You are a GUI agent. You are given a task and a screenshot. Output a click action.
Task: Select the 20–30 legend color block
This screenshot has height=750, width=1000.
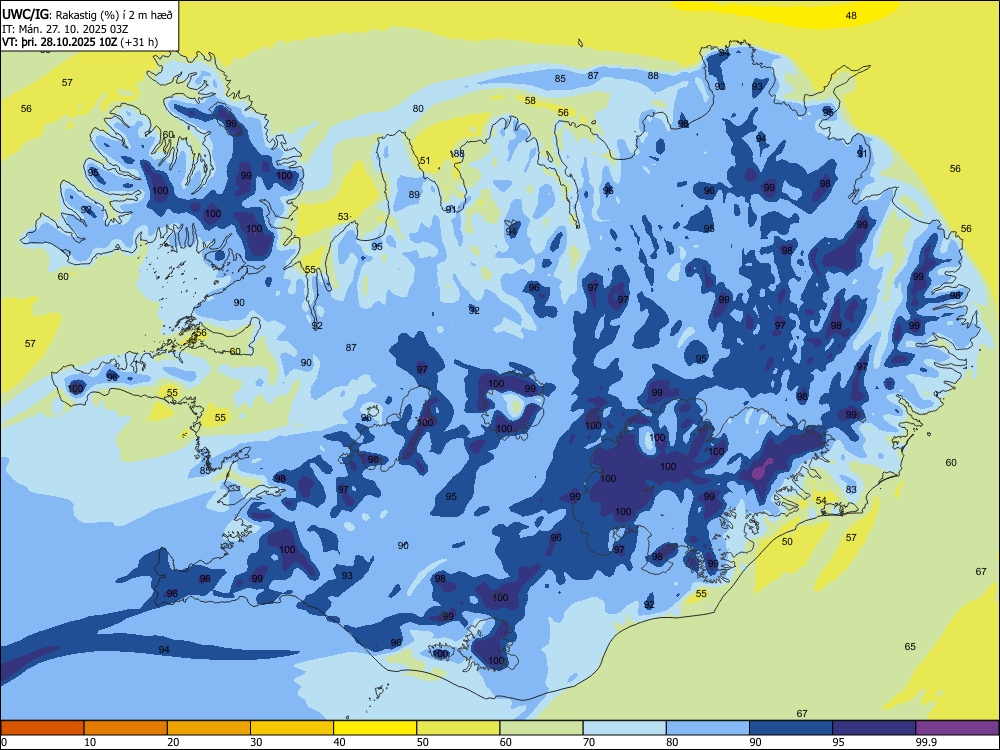click(209, 728)
